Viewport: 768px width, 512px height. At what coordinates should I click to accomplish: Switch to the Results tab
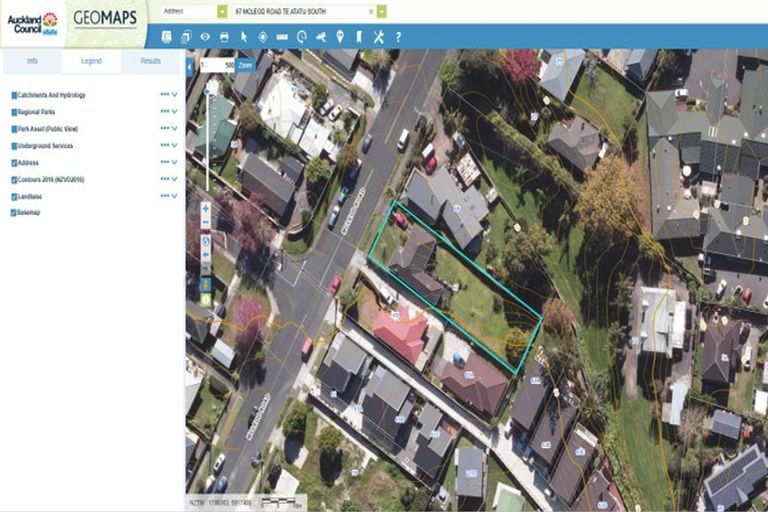(150, 61)
